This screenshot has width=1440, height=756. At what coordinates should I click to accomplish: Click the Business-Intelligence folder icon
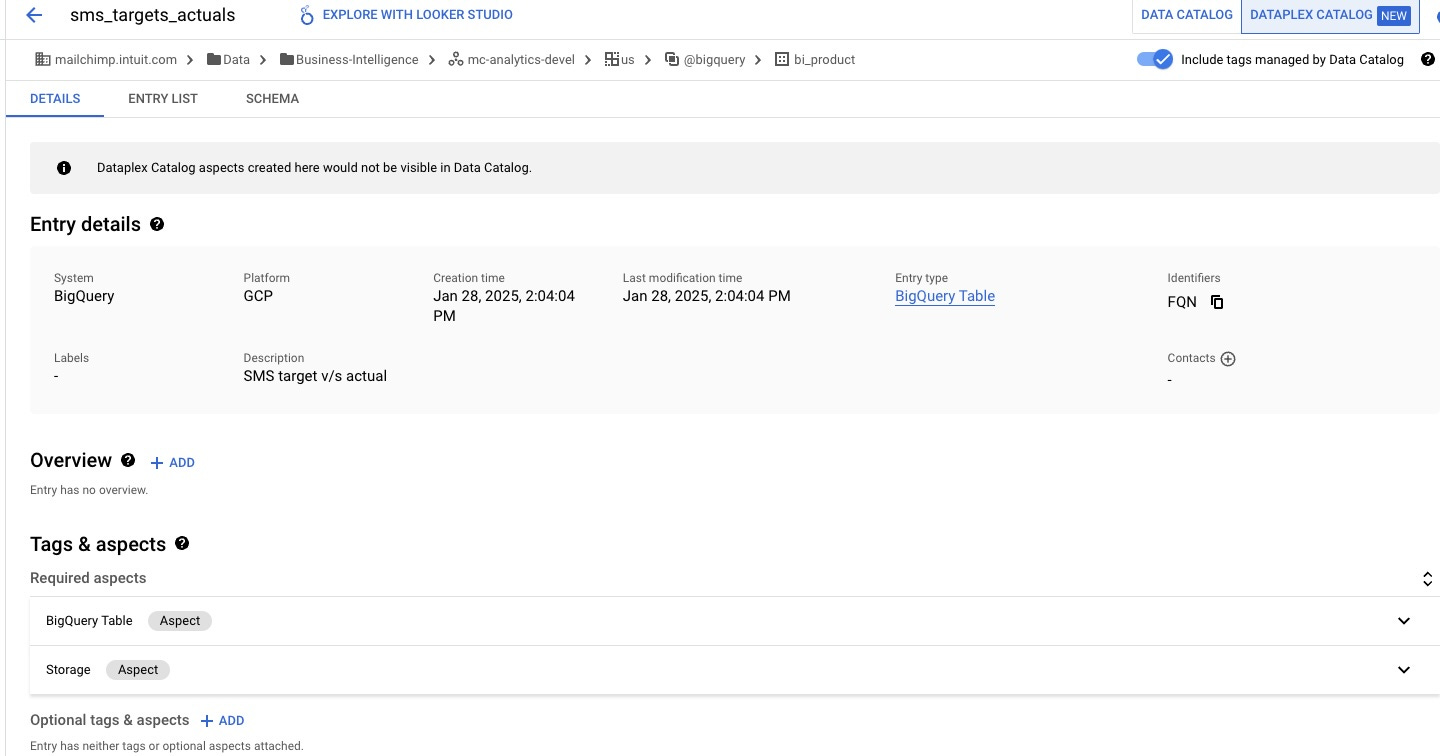click(x=287, y=59)
